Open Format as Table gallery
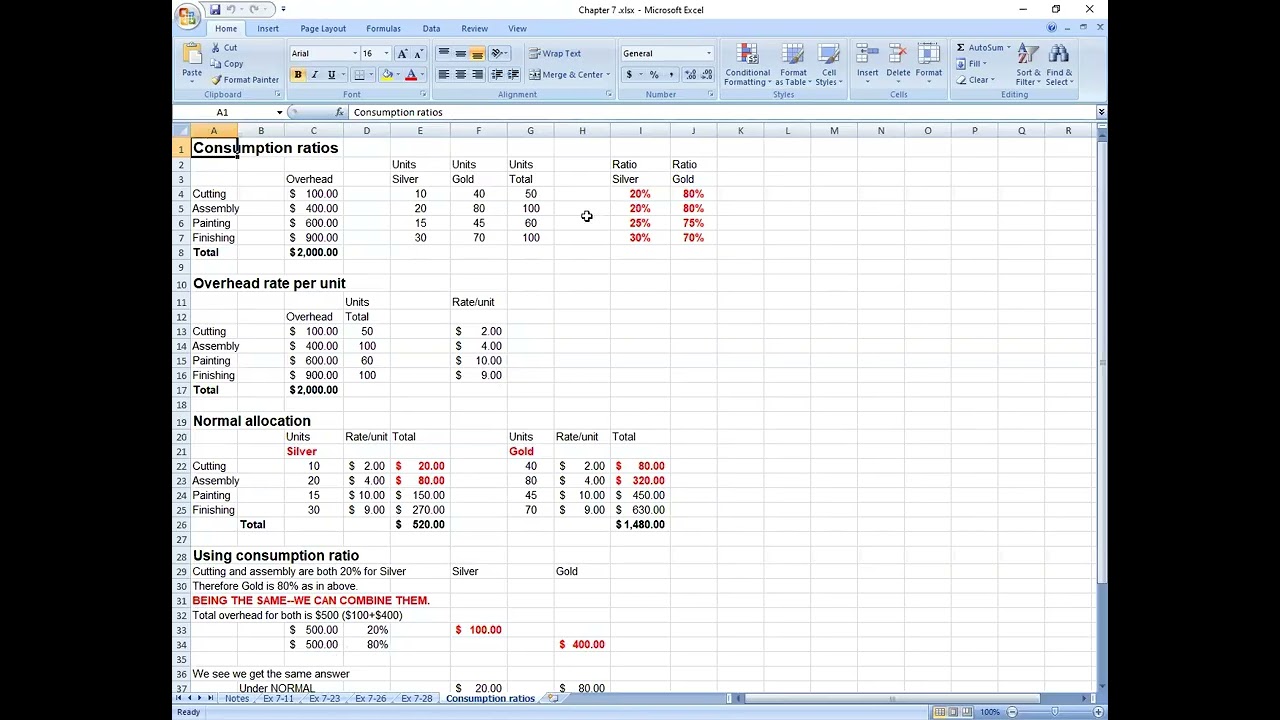This screenshot has width=1280, height=720. click(x=793, y=64)
